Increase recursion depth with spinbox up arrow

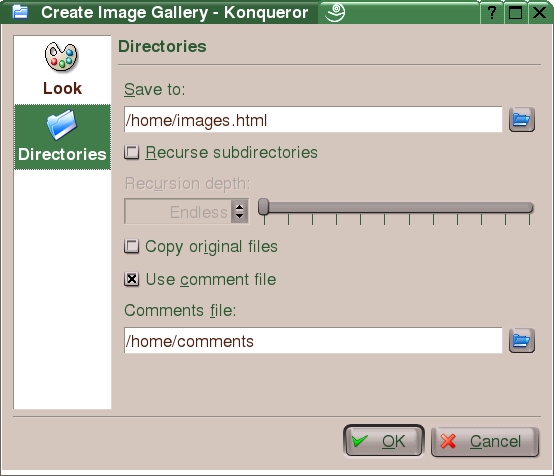pos(240,207)
